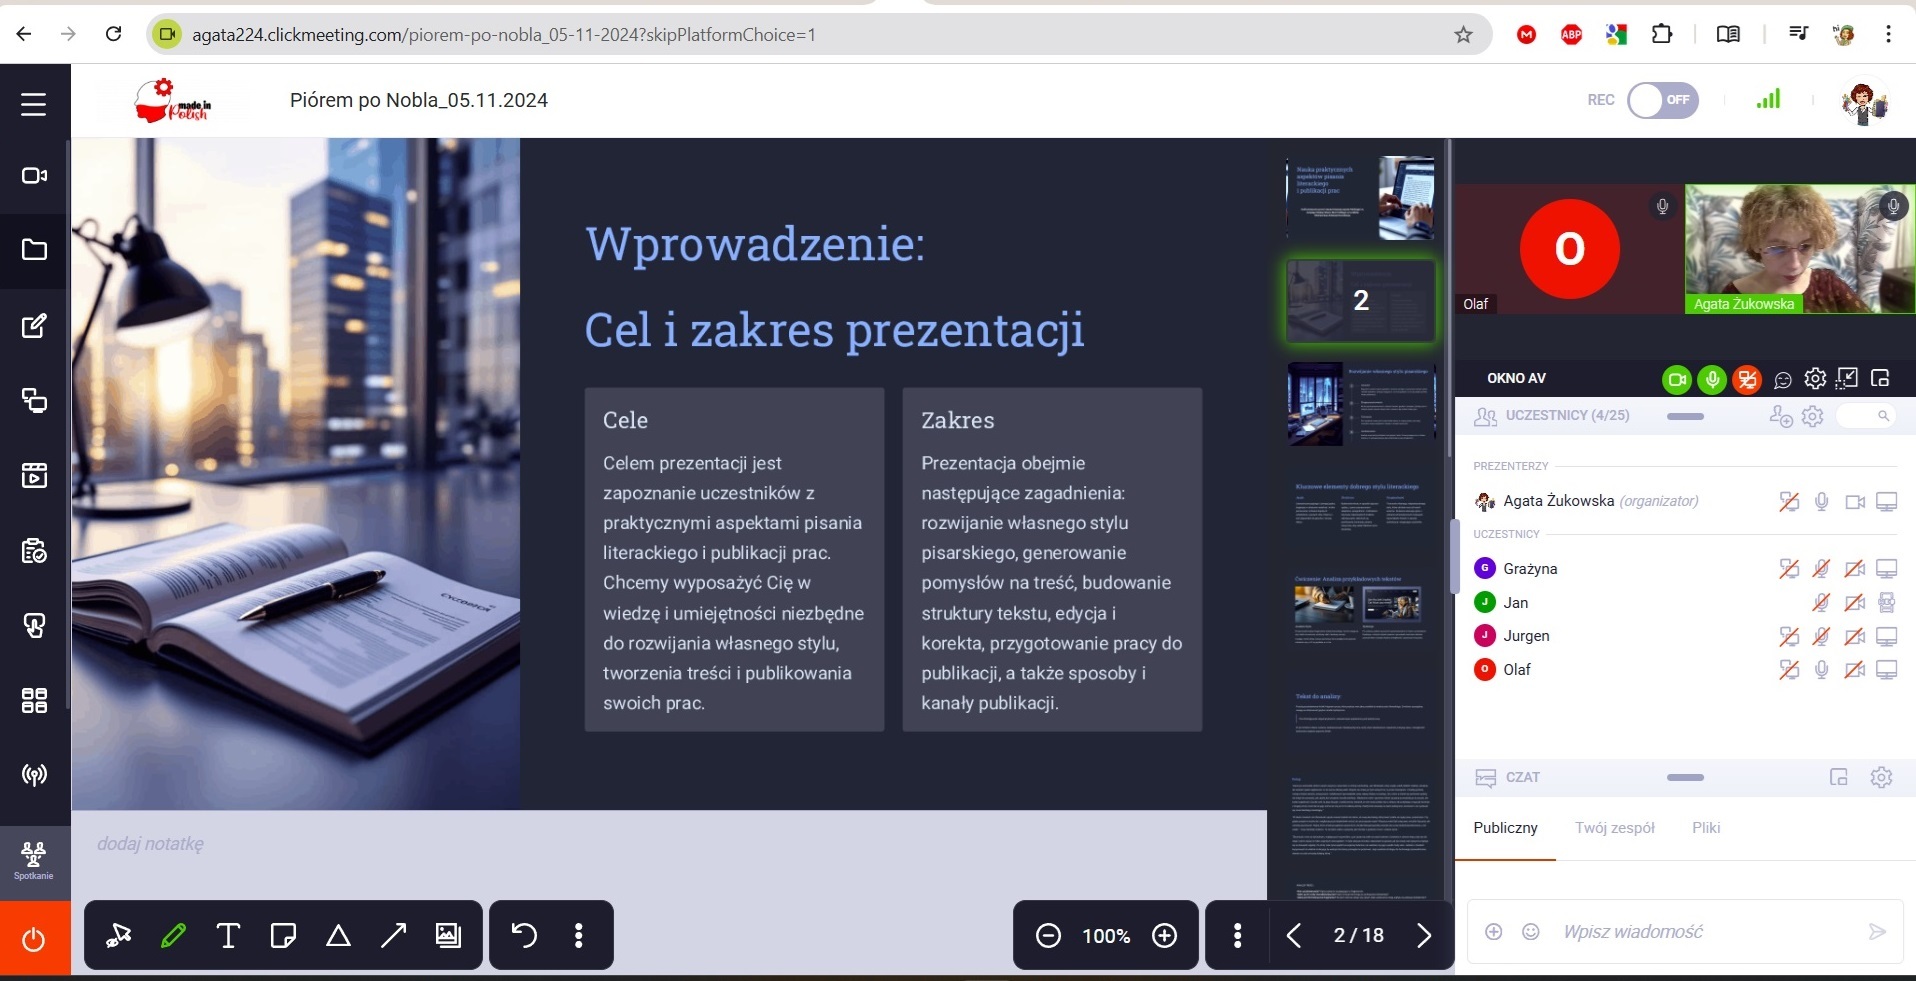Image resolution: width=1916 pixels, height=981 pixels.
Task: Select the triangle shape tool
Action: click(338, 936)
